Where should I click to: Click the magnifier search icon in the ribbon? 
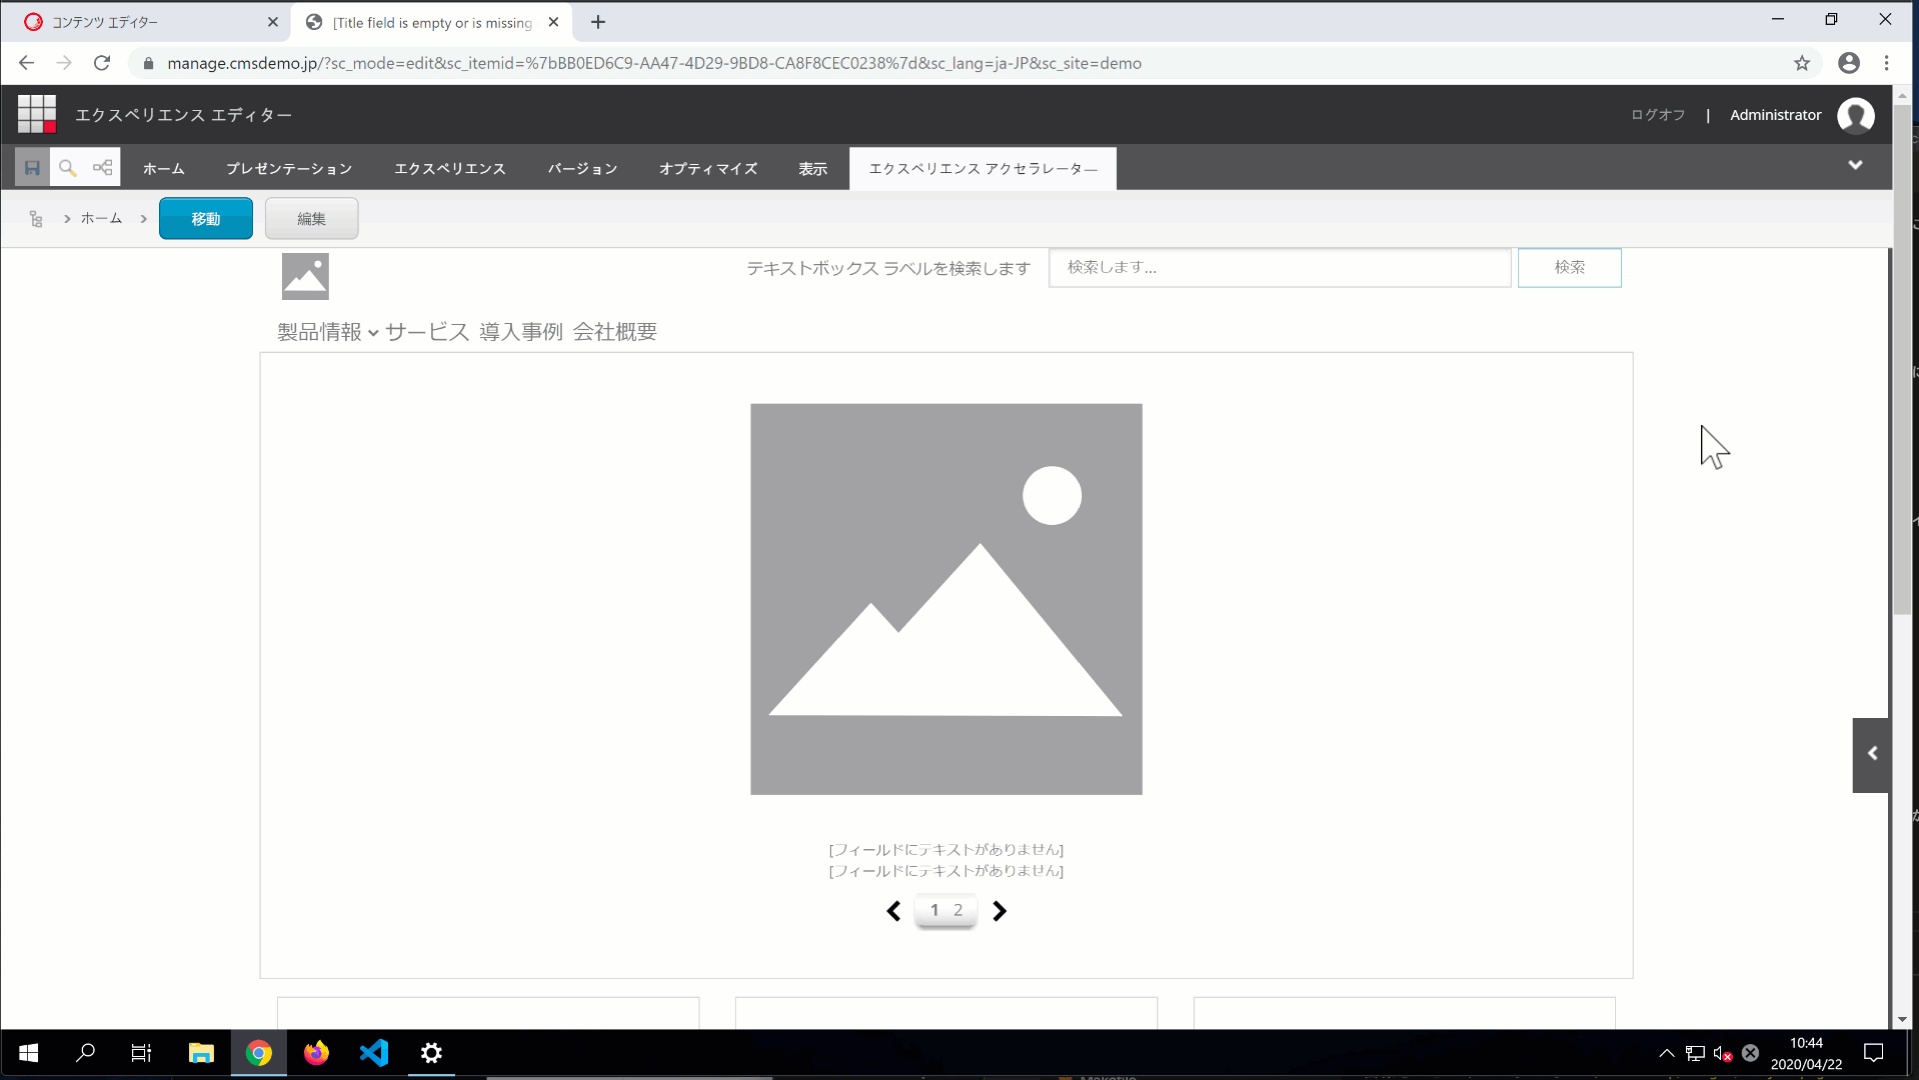[67, 168]
